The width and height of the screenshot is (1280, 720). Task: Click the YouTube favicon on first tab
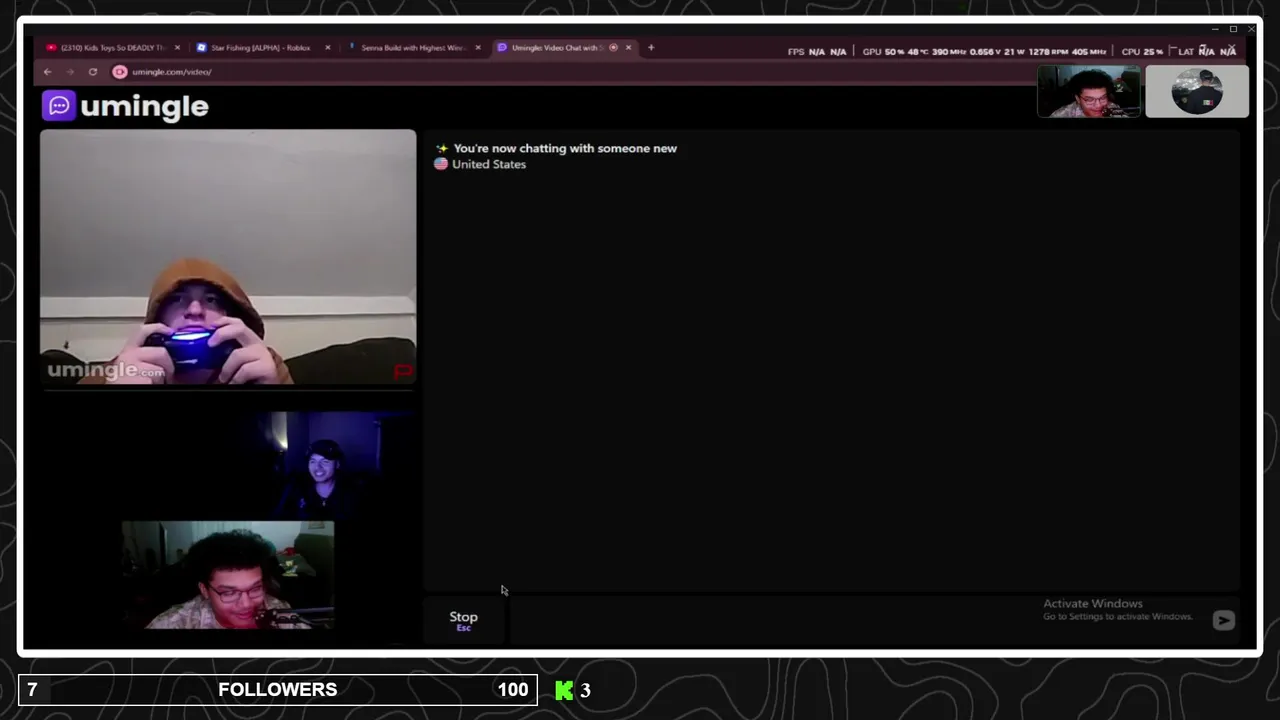pyautogui.click(x=51, y=47)
